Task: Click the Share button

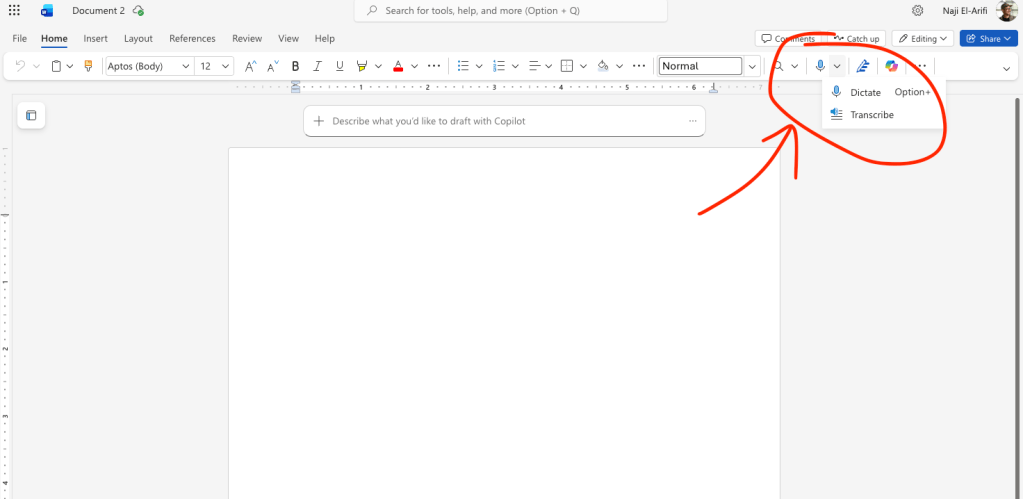Action: 986,38
